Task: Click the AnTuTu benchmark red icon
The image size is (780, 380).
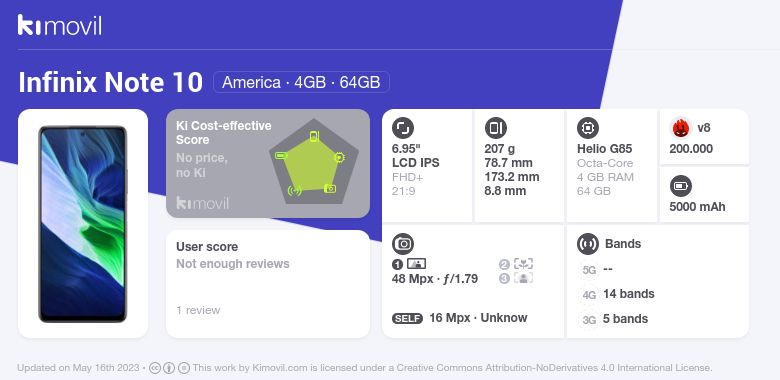Action: (681, 128)
